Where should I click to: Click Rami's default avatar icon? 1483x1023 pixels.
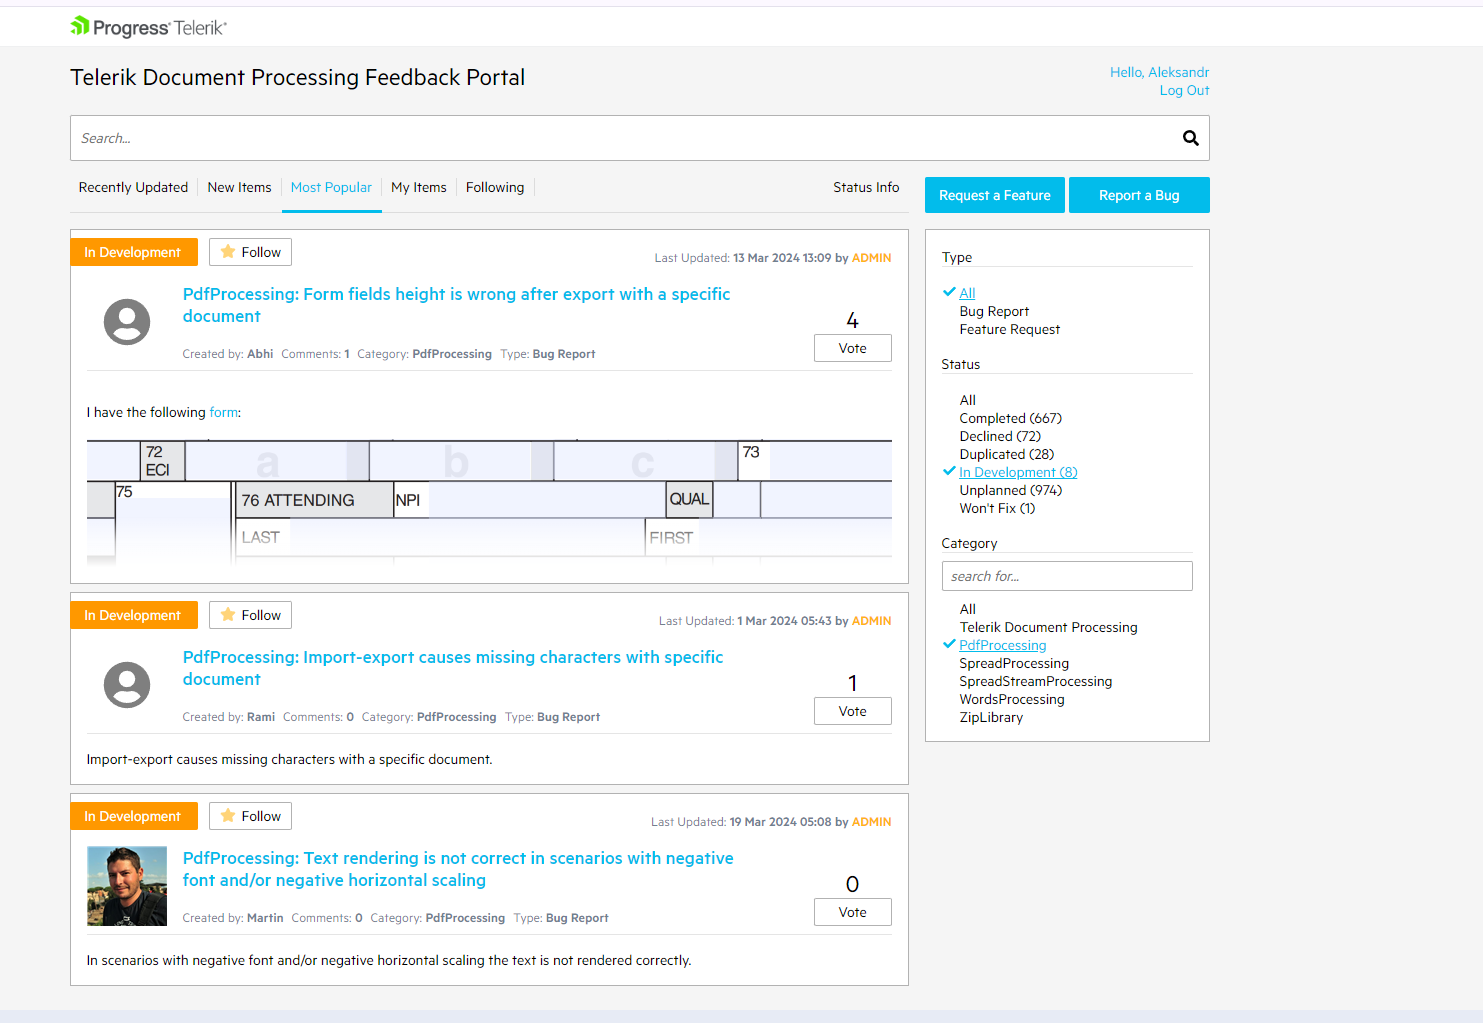(x=127, y=685)
